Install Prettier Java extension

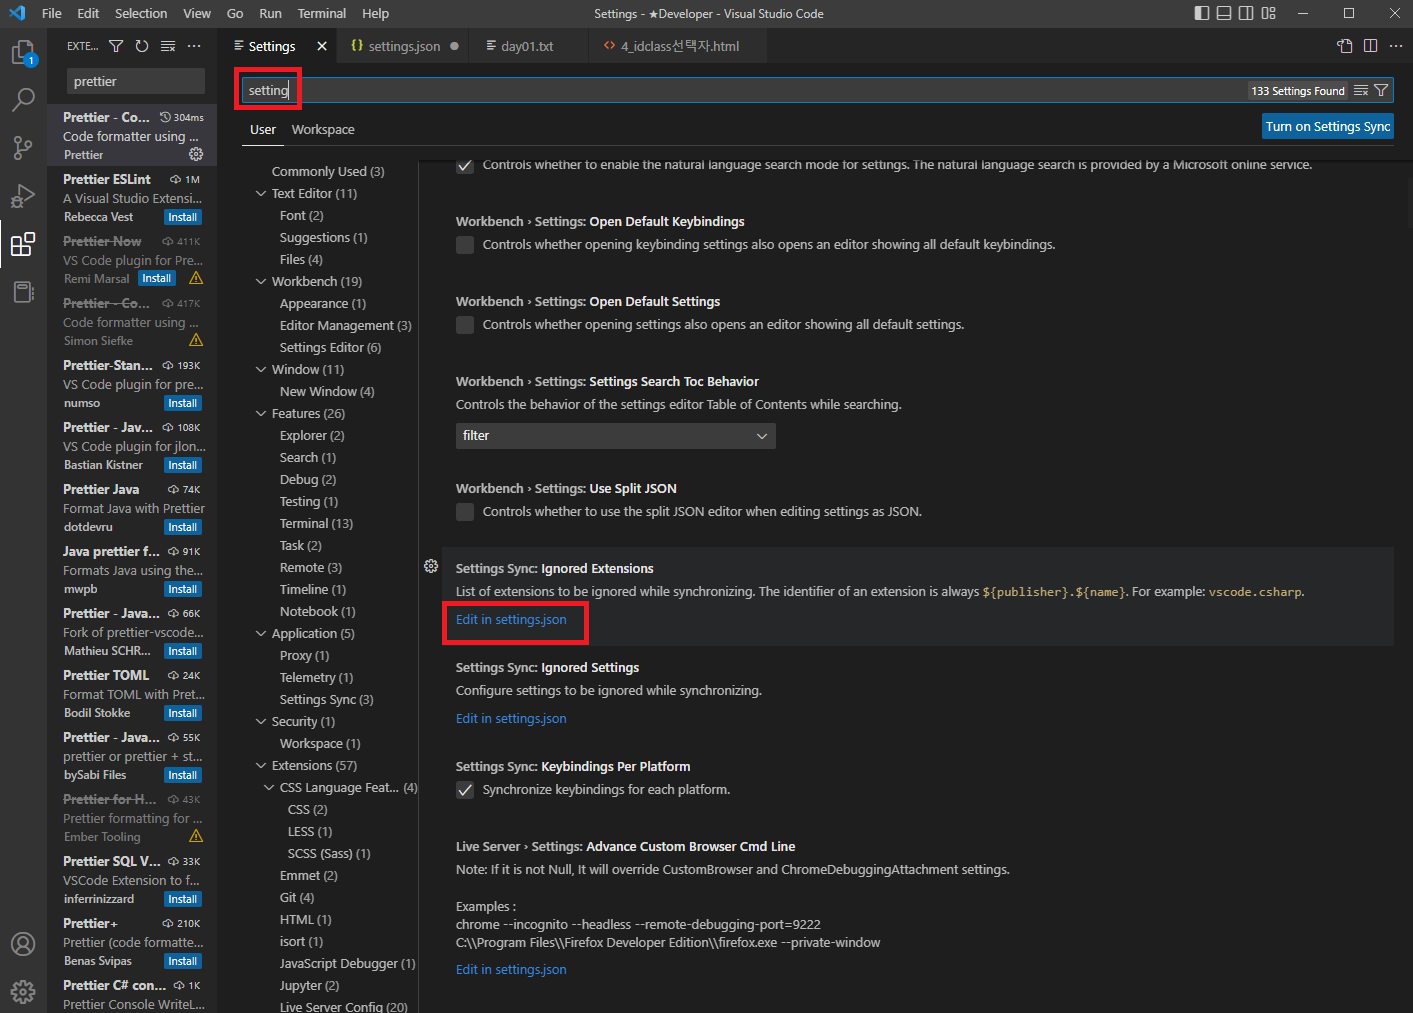[x=183, y=527]
